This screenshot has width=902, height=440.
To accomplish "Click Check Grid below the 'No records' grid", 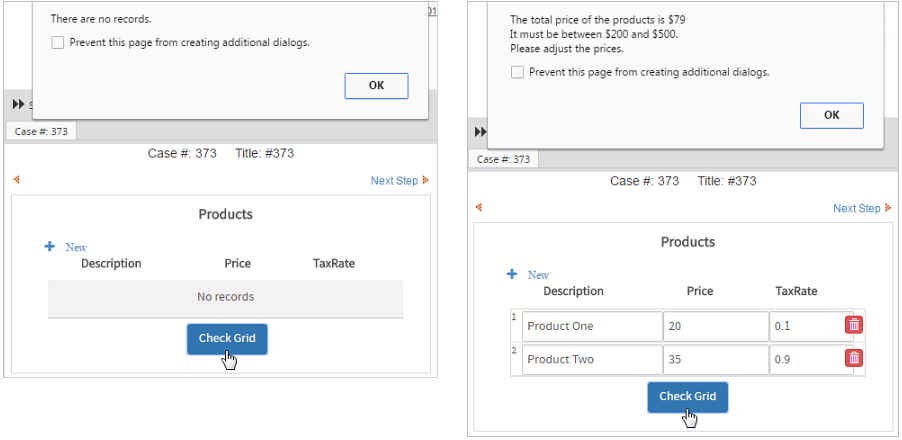I will [x=227, y=338].
